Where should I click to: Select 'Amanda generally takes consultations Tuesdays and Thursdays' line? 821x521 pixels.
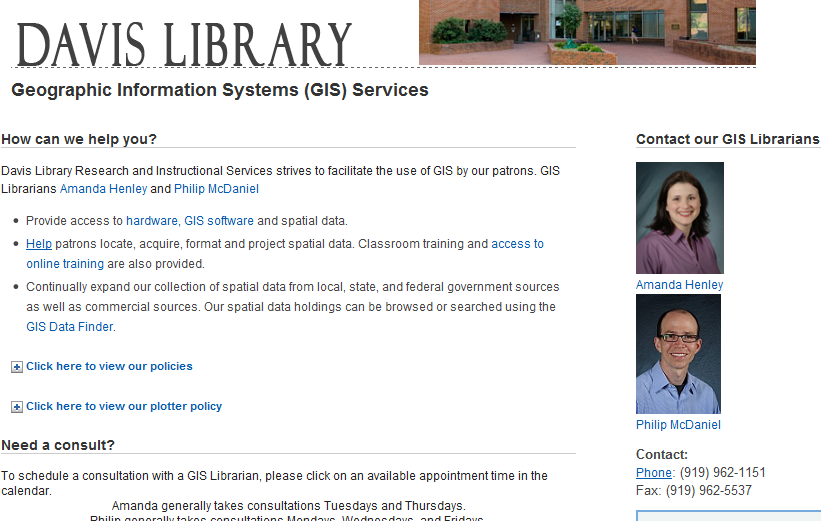289,506
